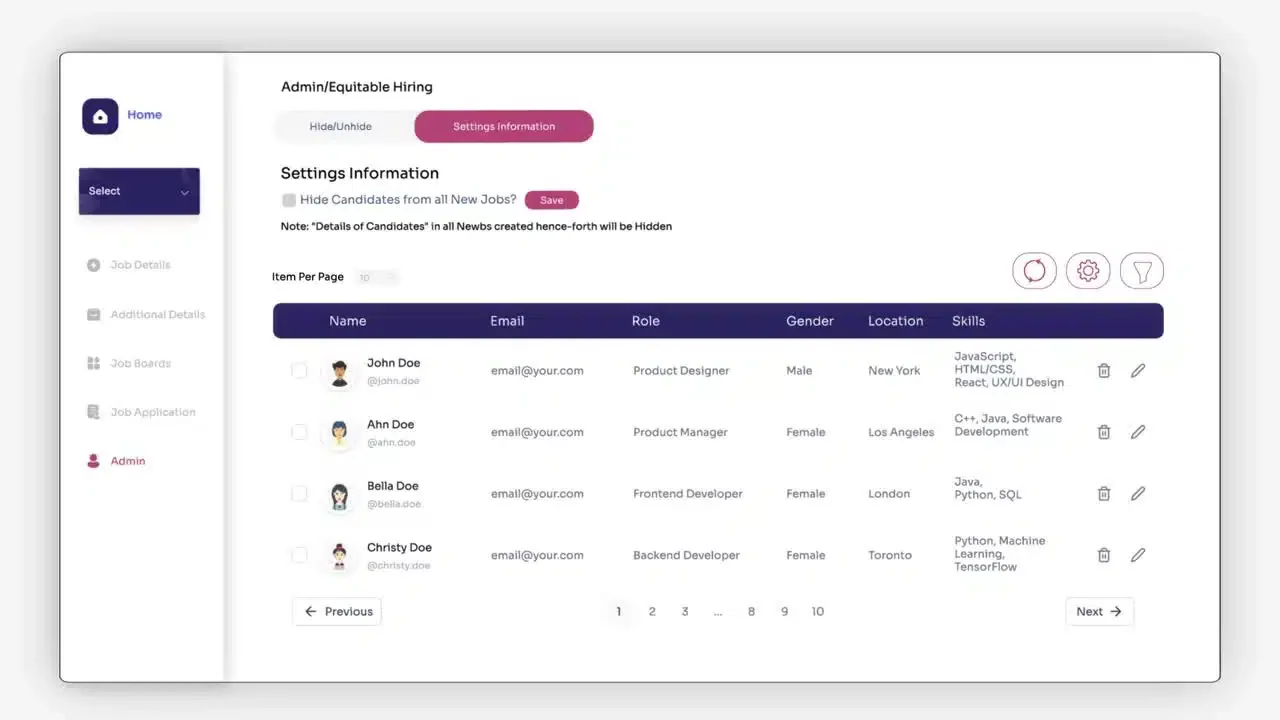Click the Toronto location cell
This screenshot has width=1280, height=720.
[x=890, y=555]
